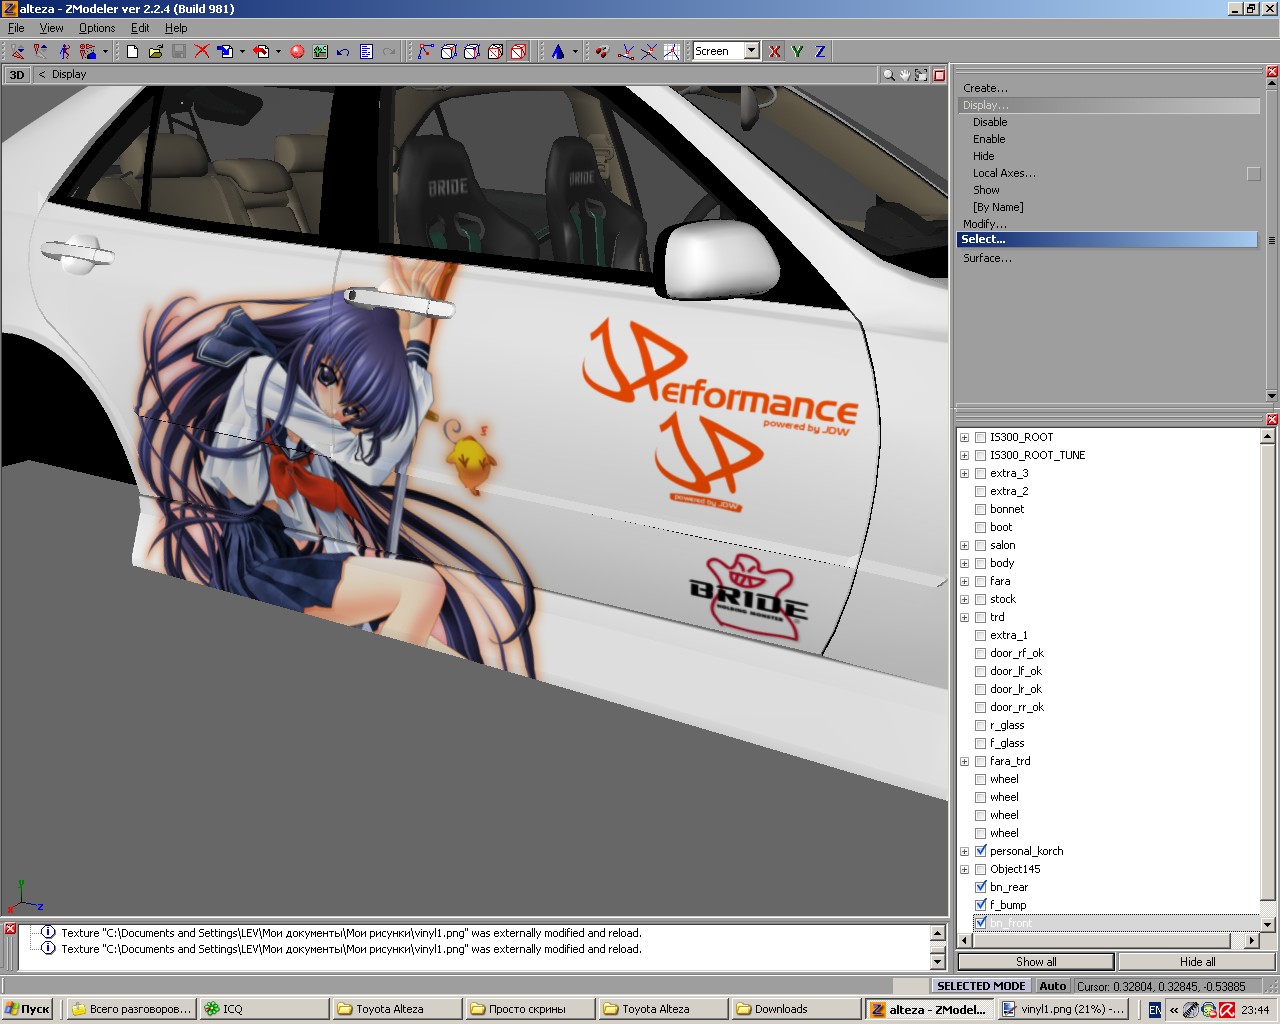Open a file with the folder icon
Image resolution: width=1280 pixels, height=1024 pixels.
click(x=155, y=51)
